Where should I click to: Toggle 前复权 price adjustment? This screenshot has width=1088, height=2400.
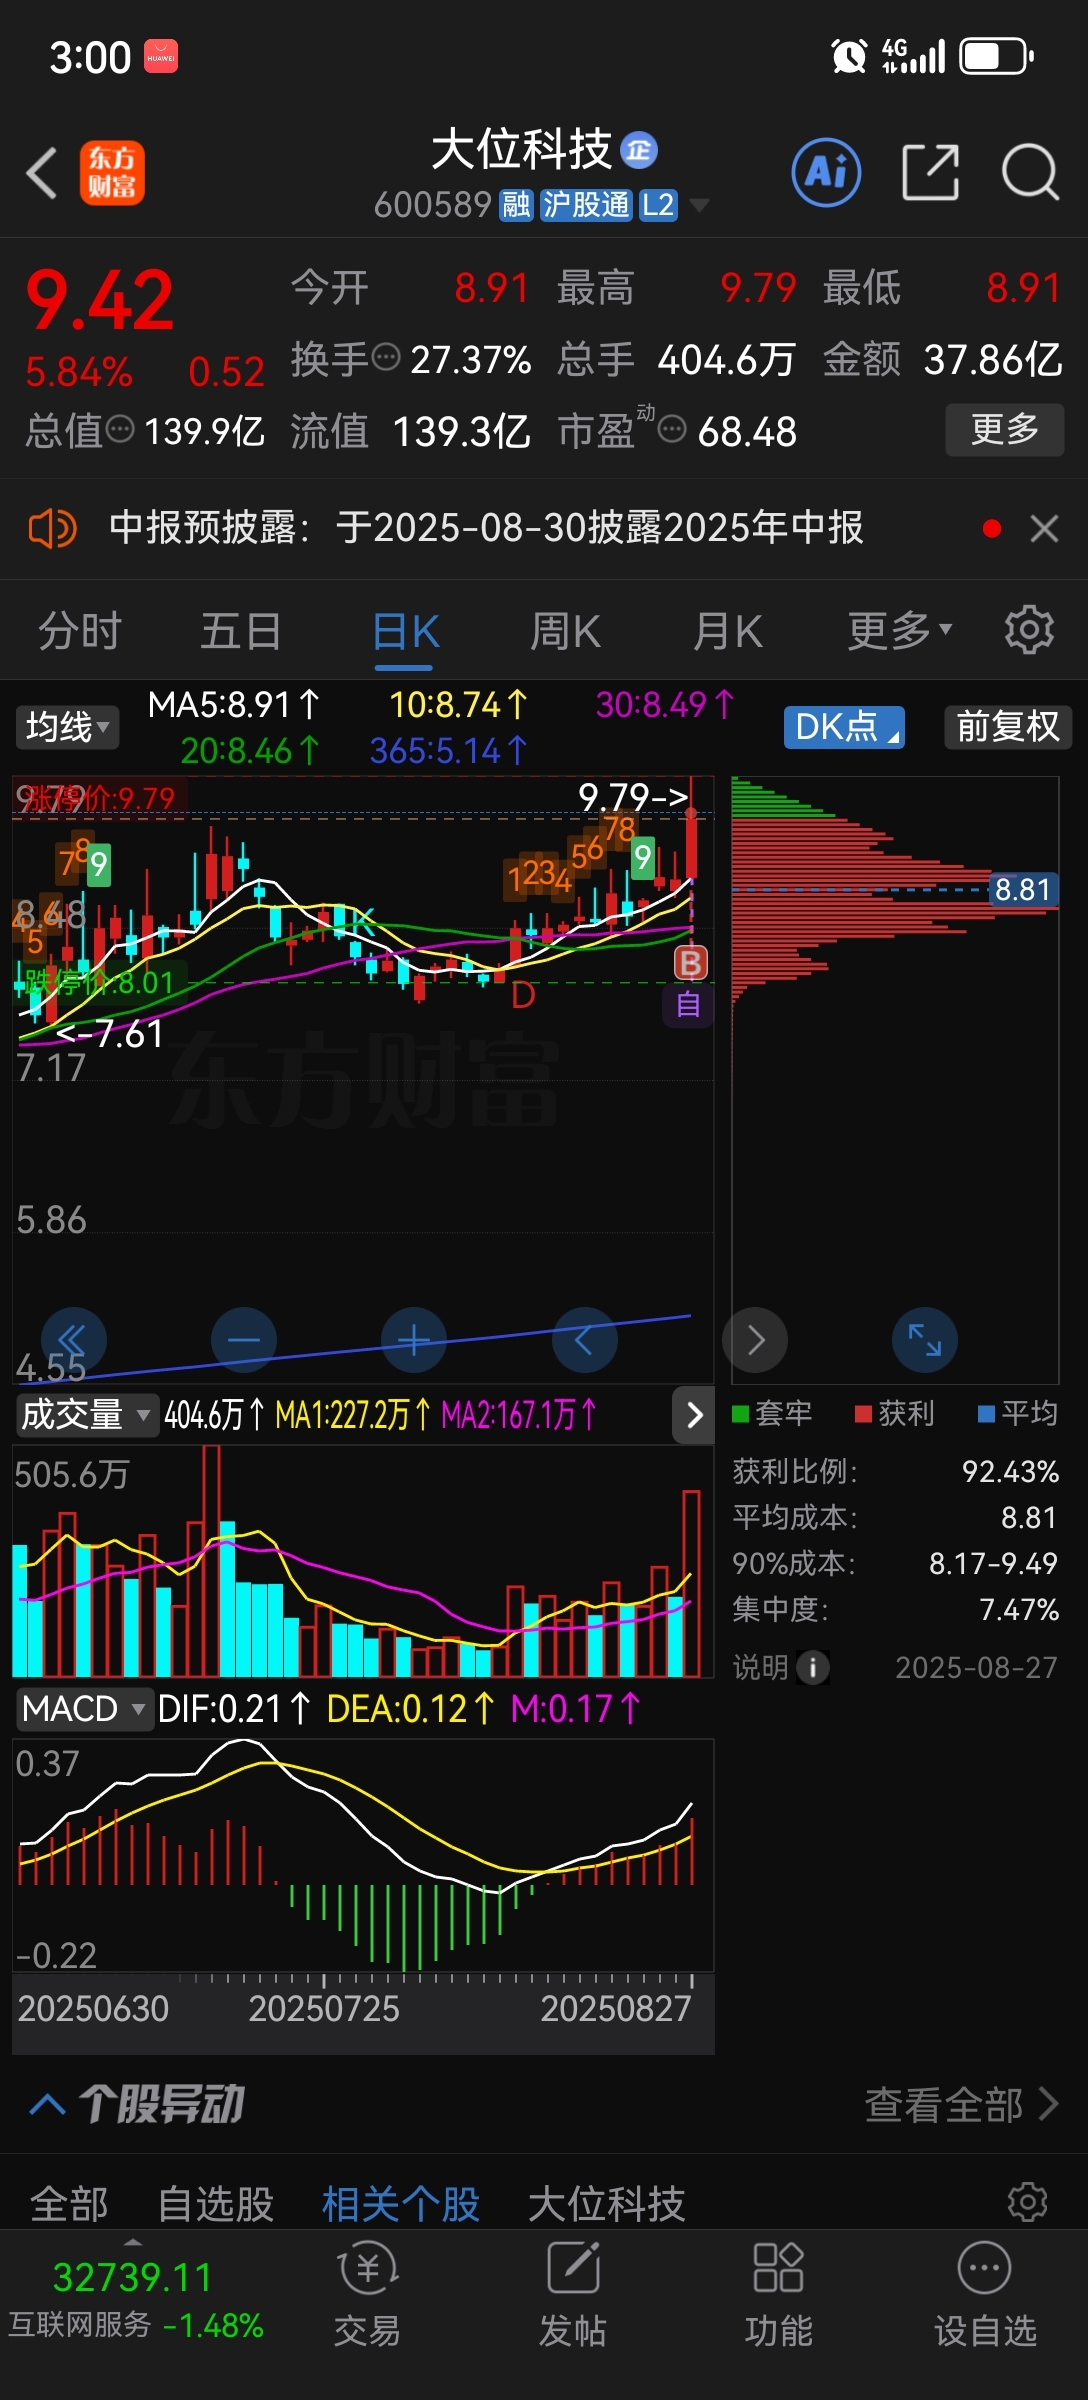[1008, 727]
